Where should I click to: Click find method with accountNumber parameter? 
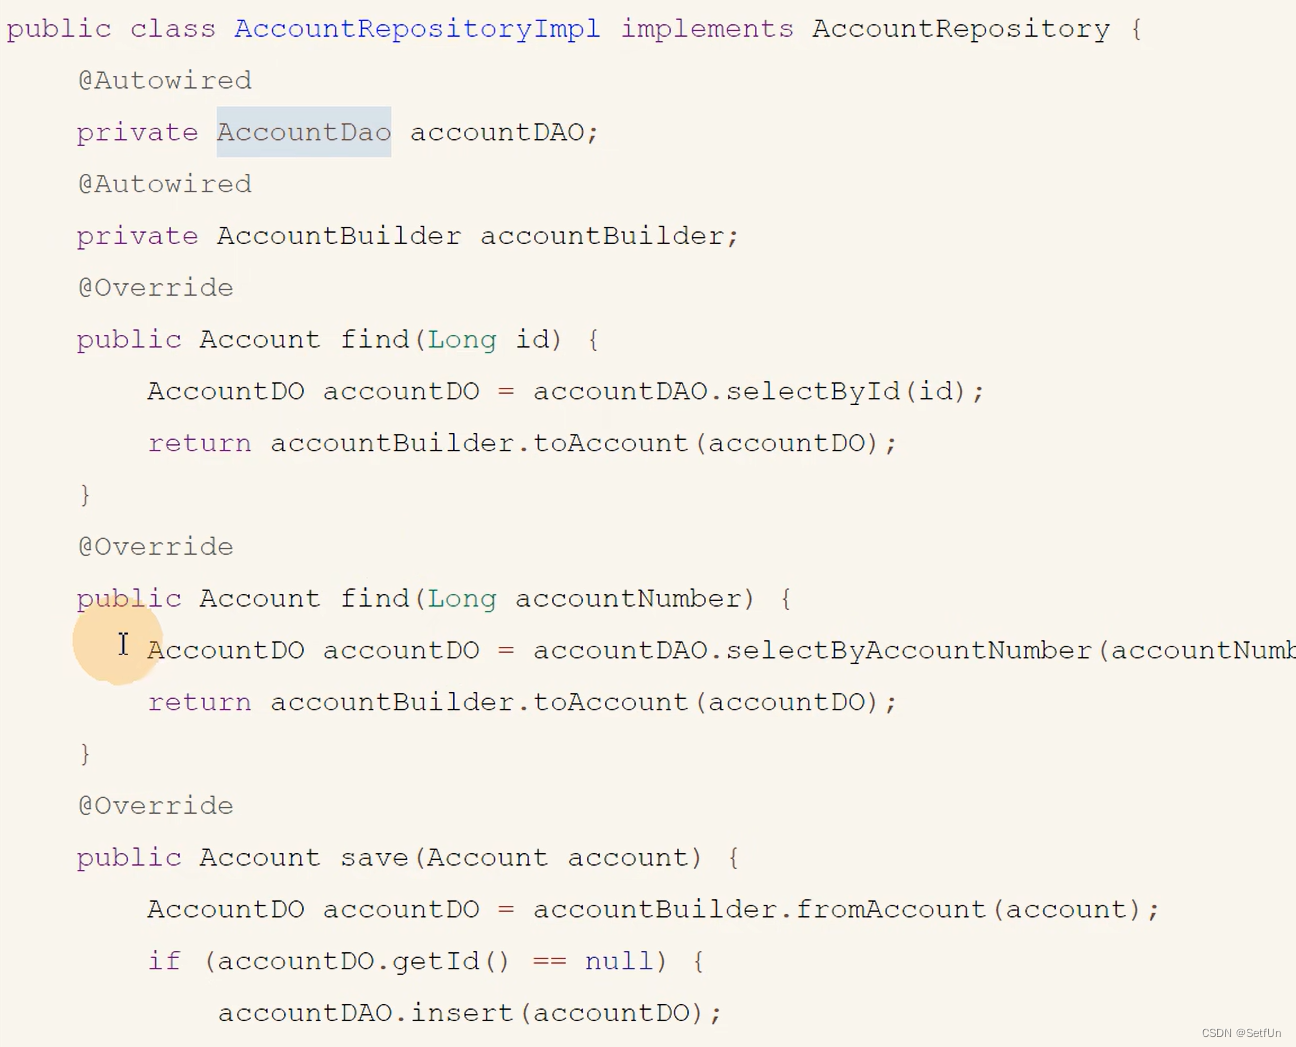tap(375, 599)
